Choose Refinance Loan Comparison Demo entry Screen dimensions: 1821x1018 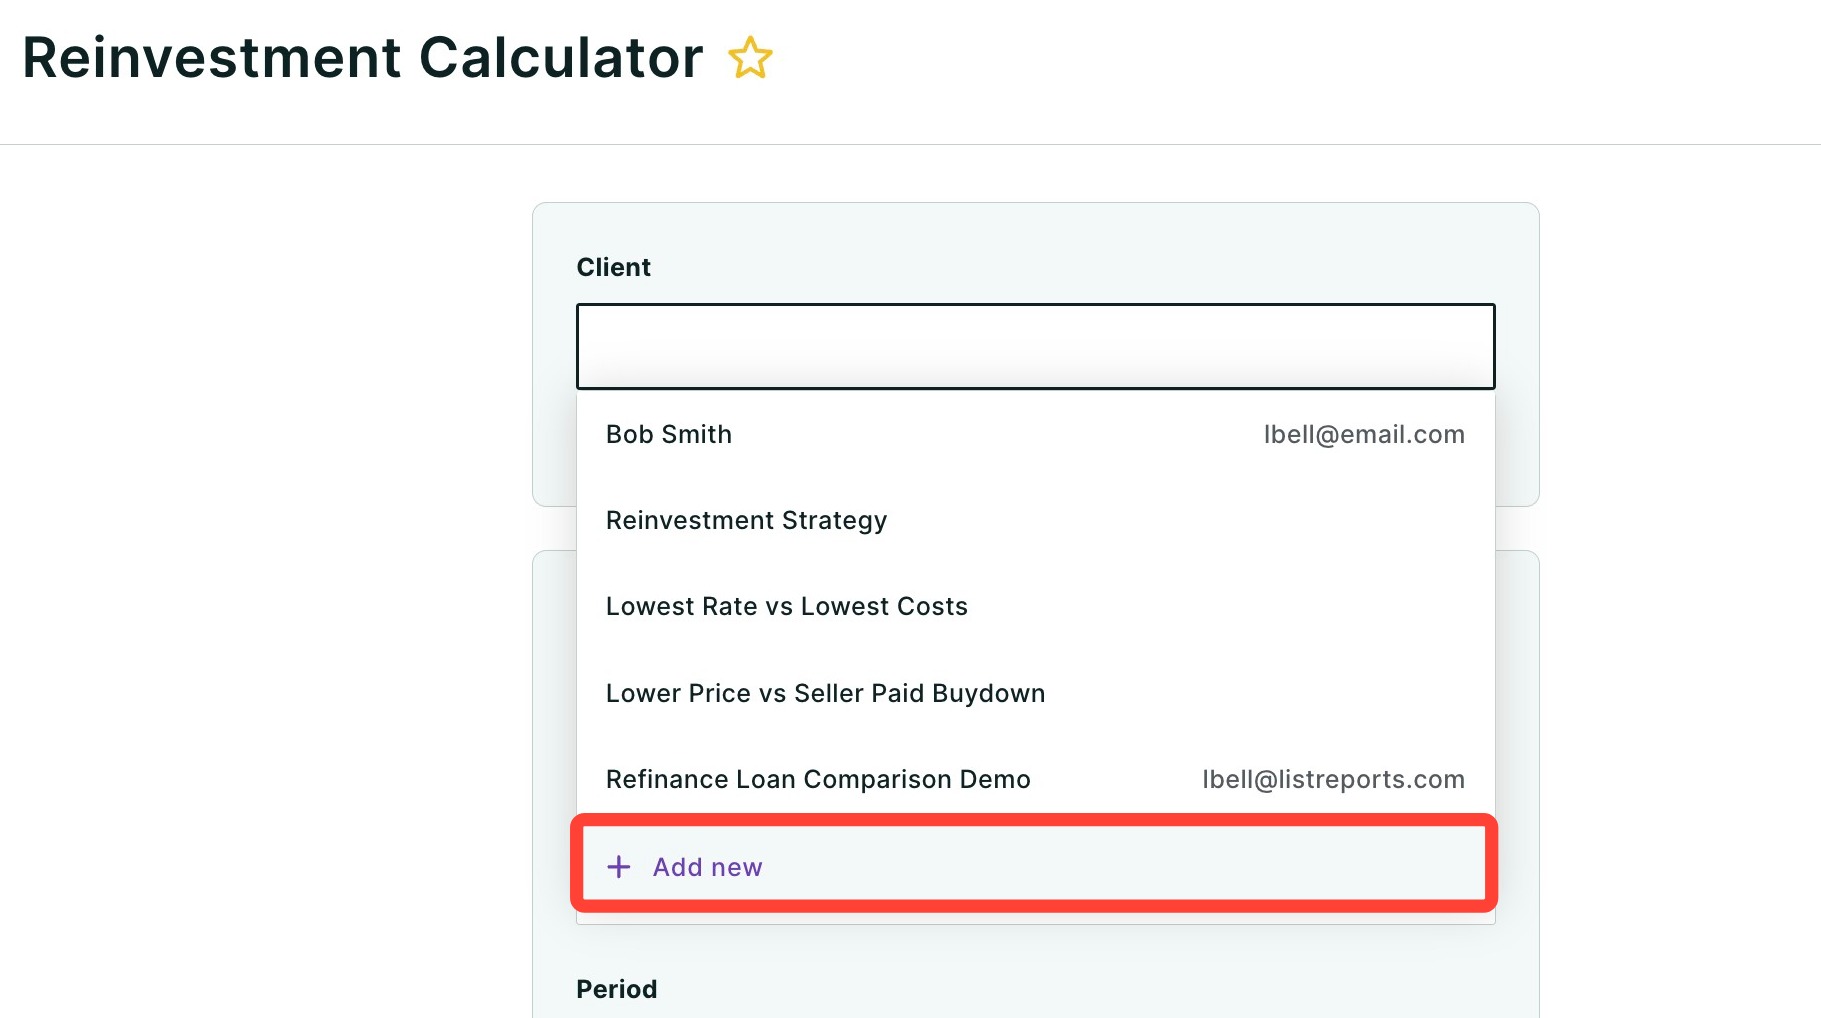[x=1035, y=779]
